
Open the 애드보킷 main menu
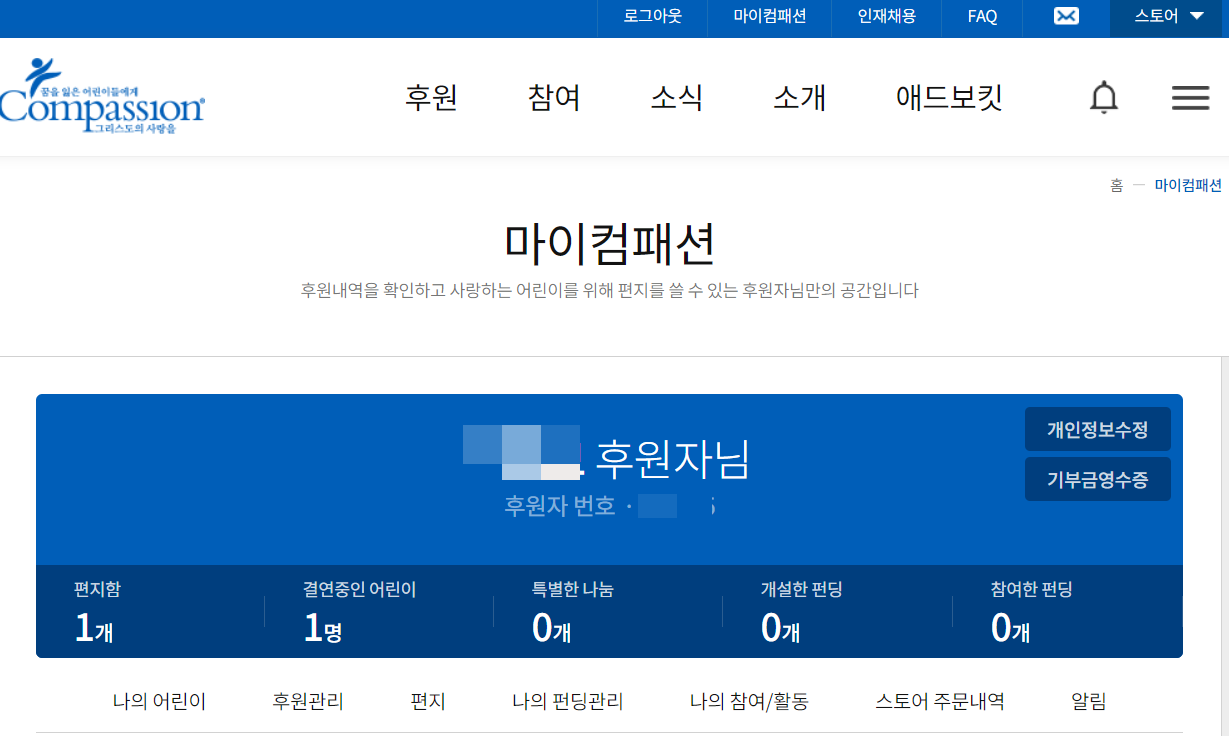point(949,98)
